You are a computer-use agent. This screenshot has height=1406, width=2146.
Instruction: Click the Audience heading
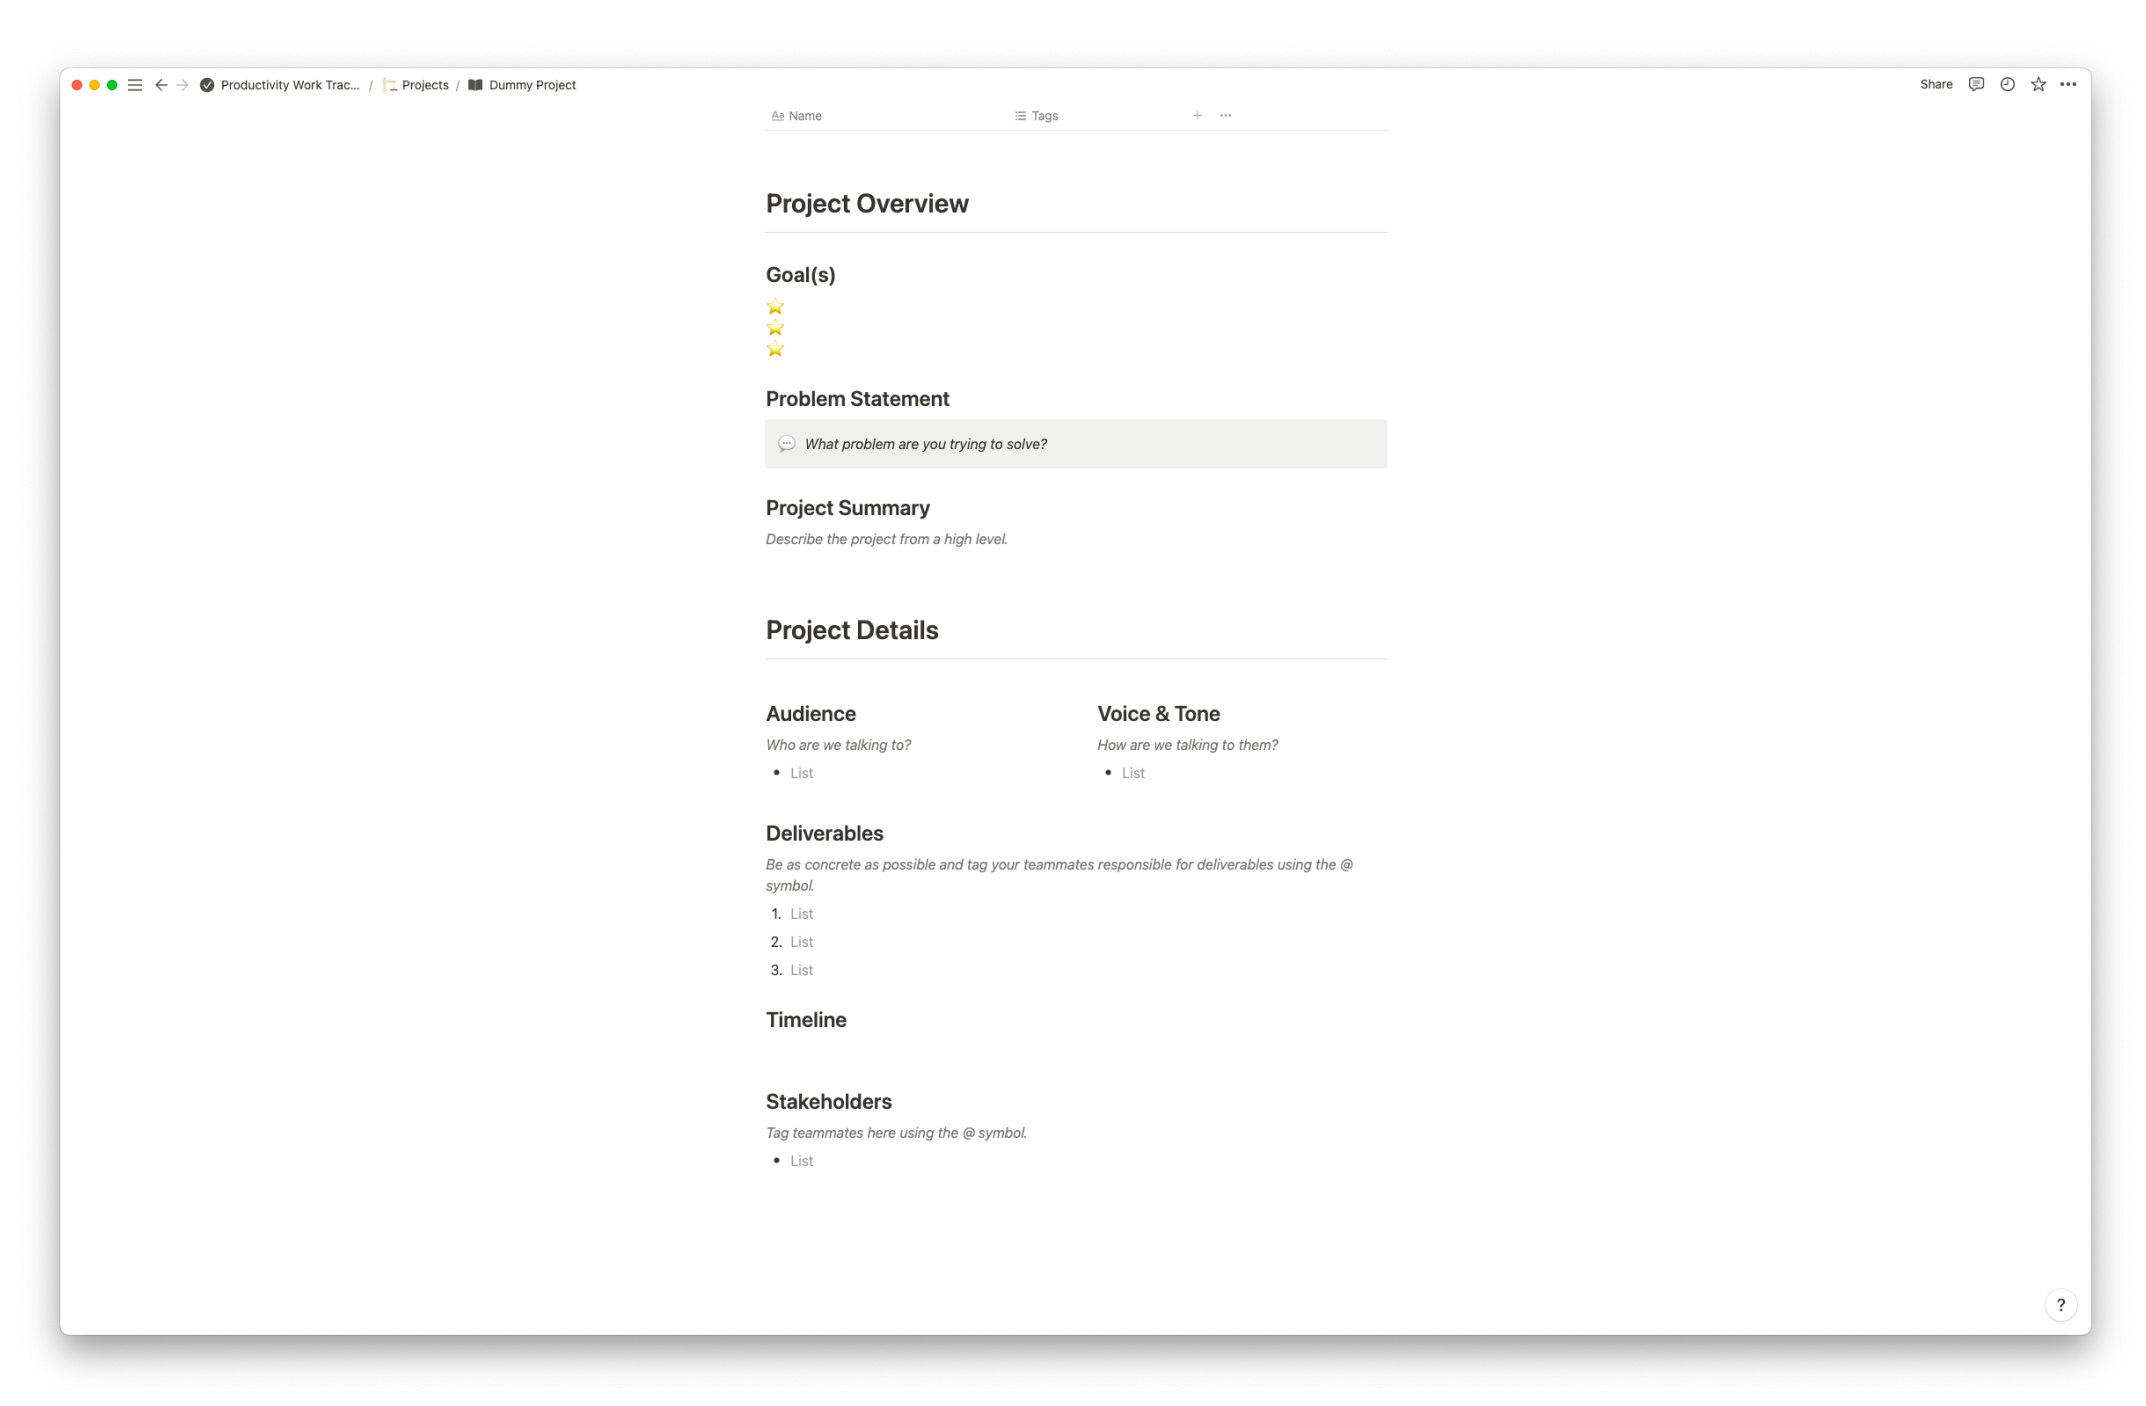(810, 714)
